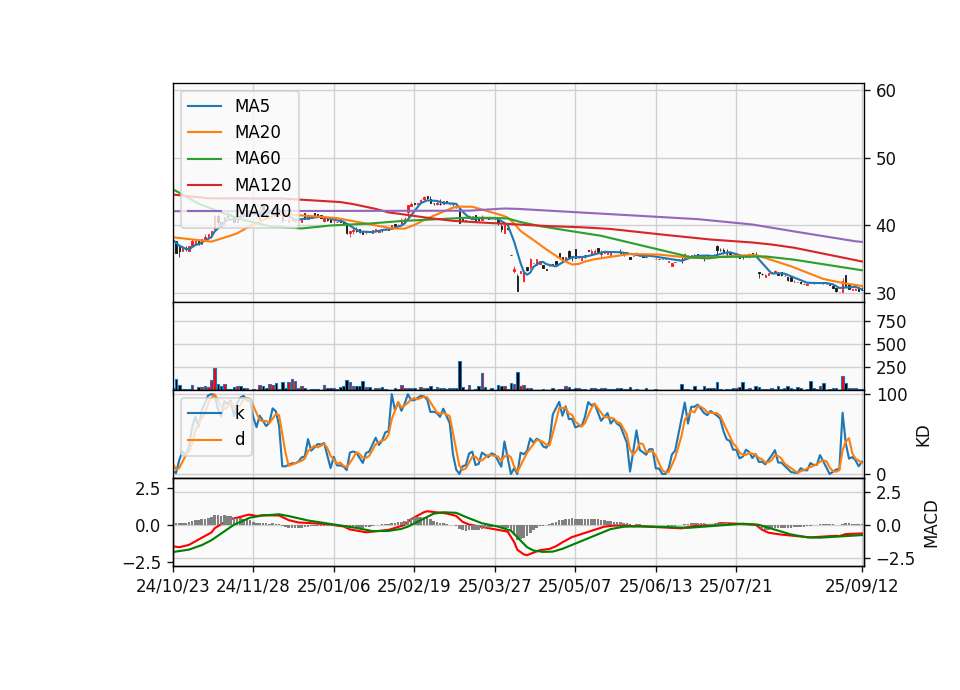Click the price axis value 30
Image resolution: width=960 pixels, height=690 pixels.
(886, 294)
